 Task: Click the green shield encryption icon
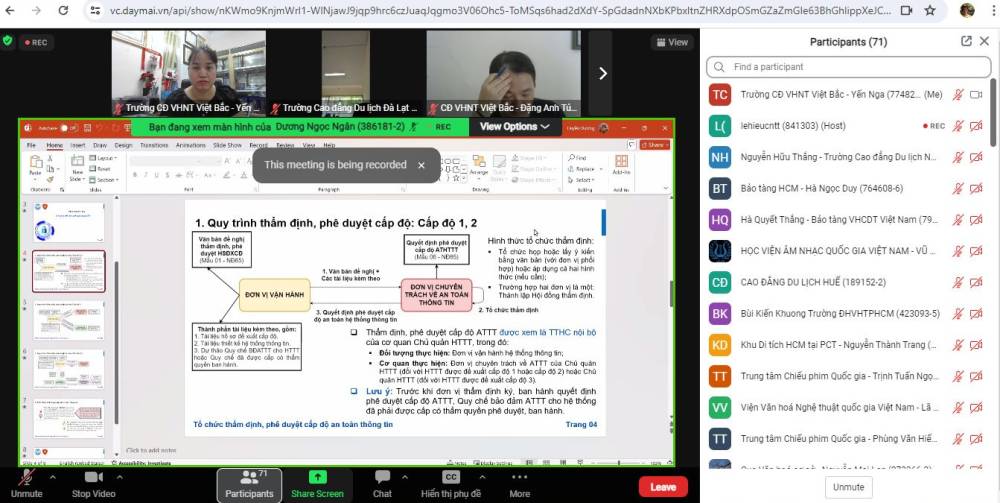pos(8,41)
